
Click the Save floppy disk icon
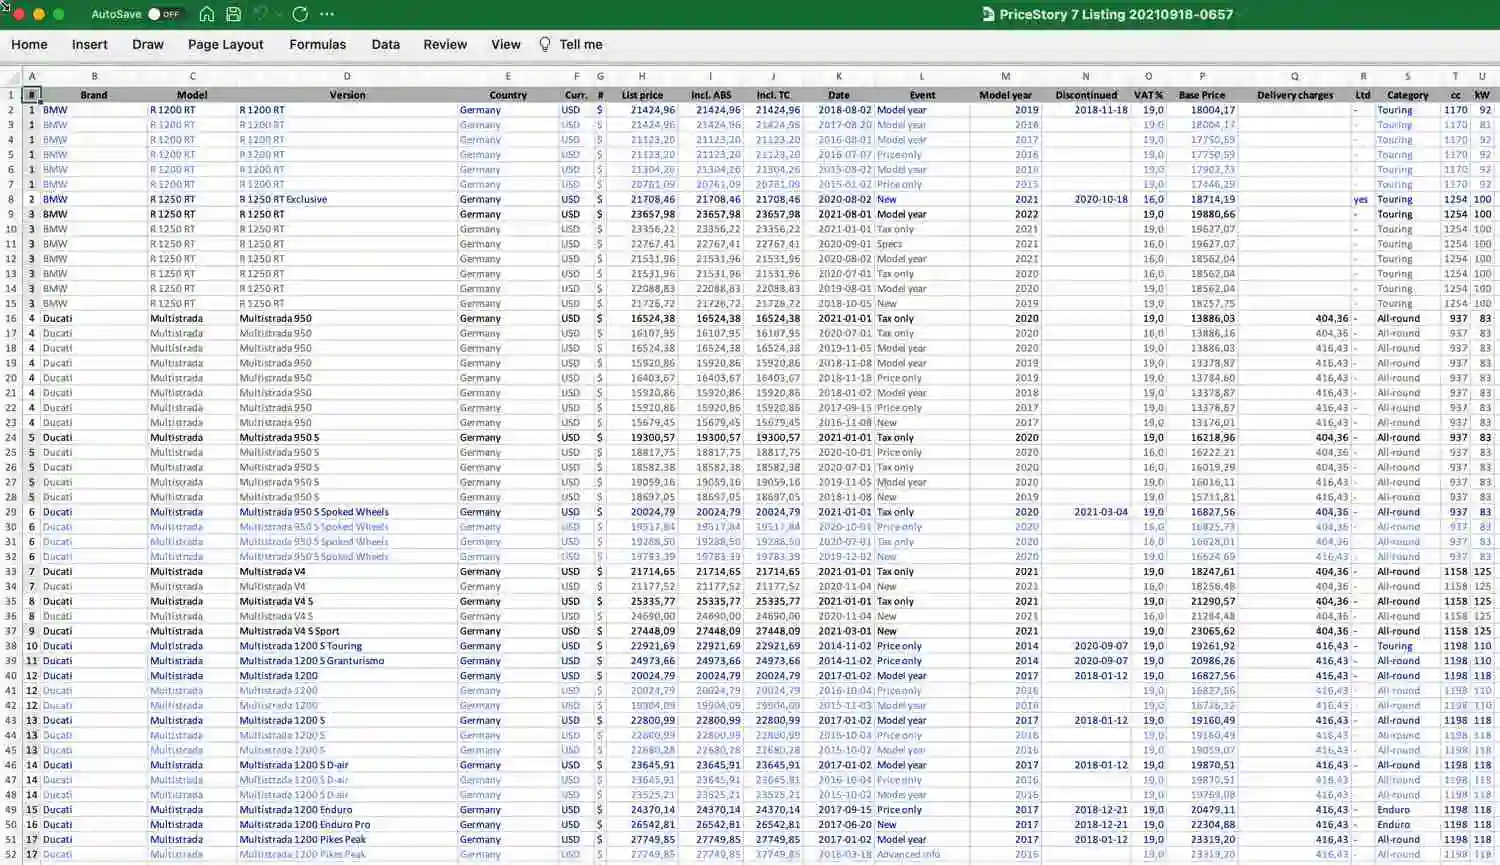pyautogui.click(x=234, y=14)
